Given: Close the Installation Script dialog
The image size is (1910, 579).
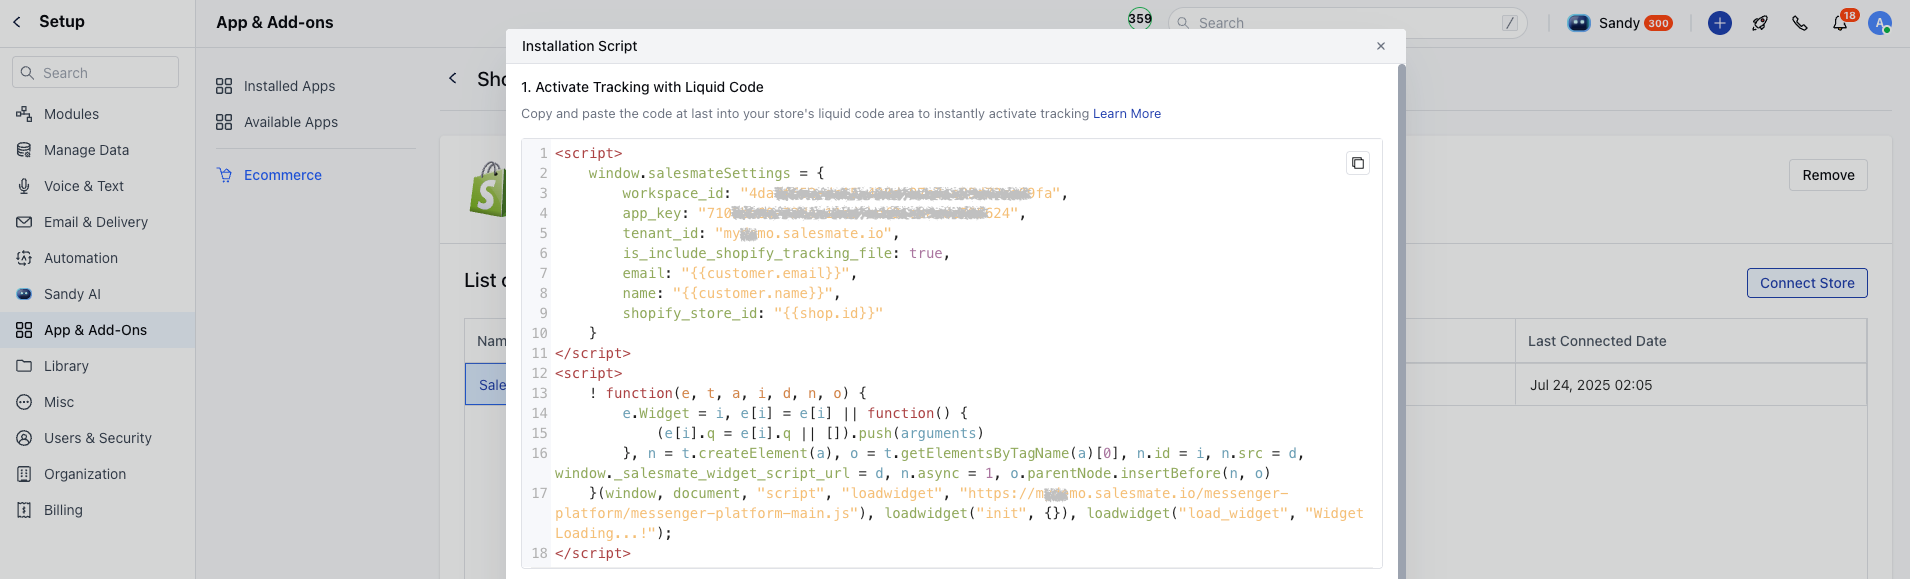Looking at the screenshot, I should (x=1380, y=46).
